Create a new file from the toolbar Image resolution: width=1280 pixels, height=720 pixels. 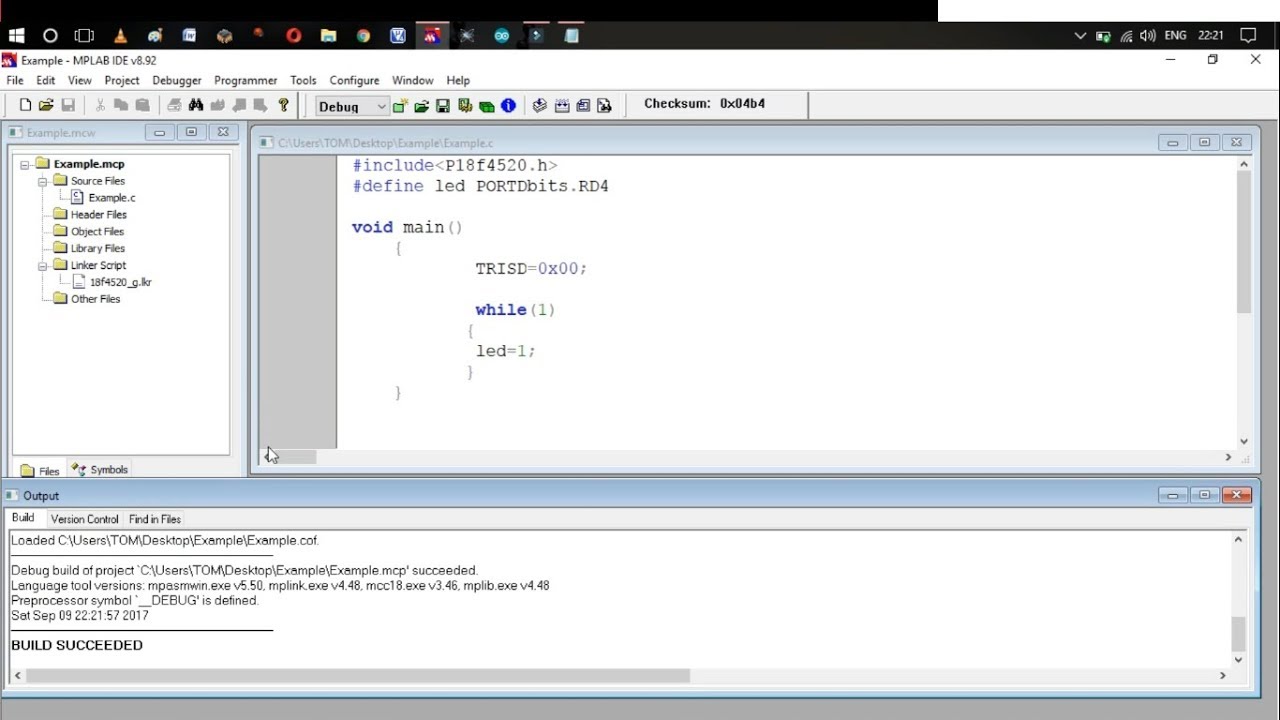coord(25,105)
